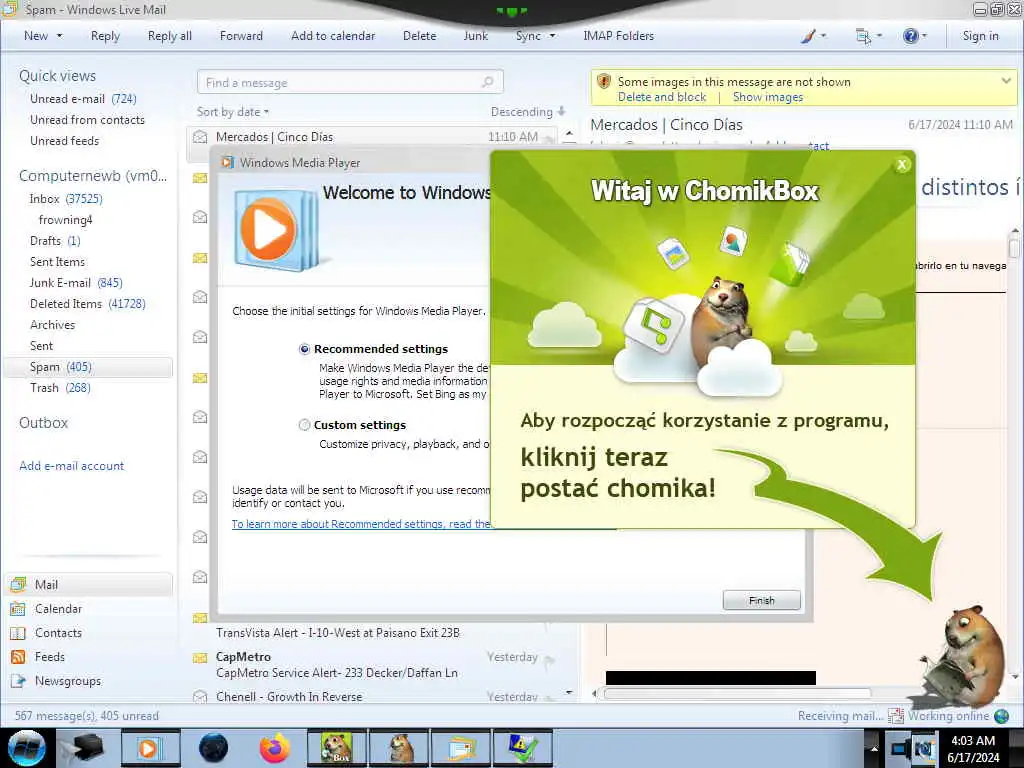
Task: Open the Newsgroups shortcut icon
Action: [x=18, y=681]
